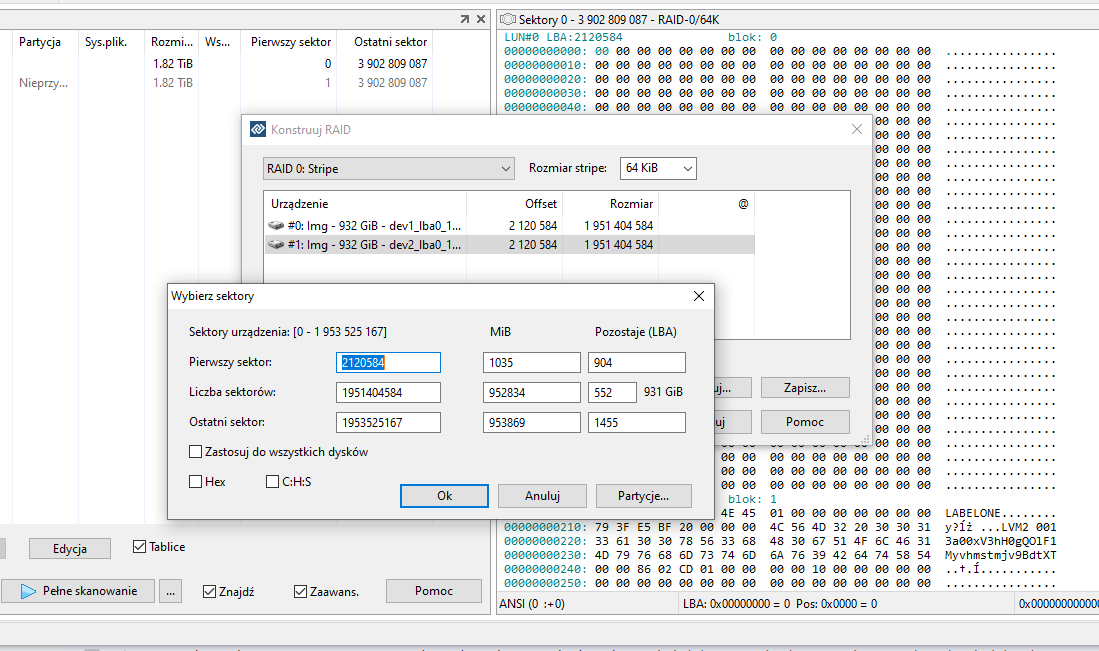This screenshot has width=1099, height=651.
Task: Click the Konstruuj RAID dialog logo icon
Action: (258, 130)
